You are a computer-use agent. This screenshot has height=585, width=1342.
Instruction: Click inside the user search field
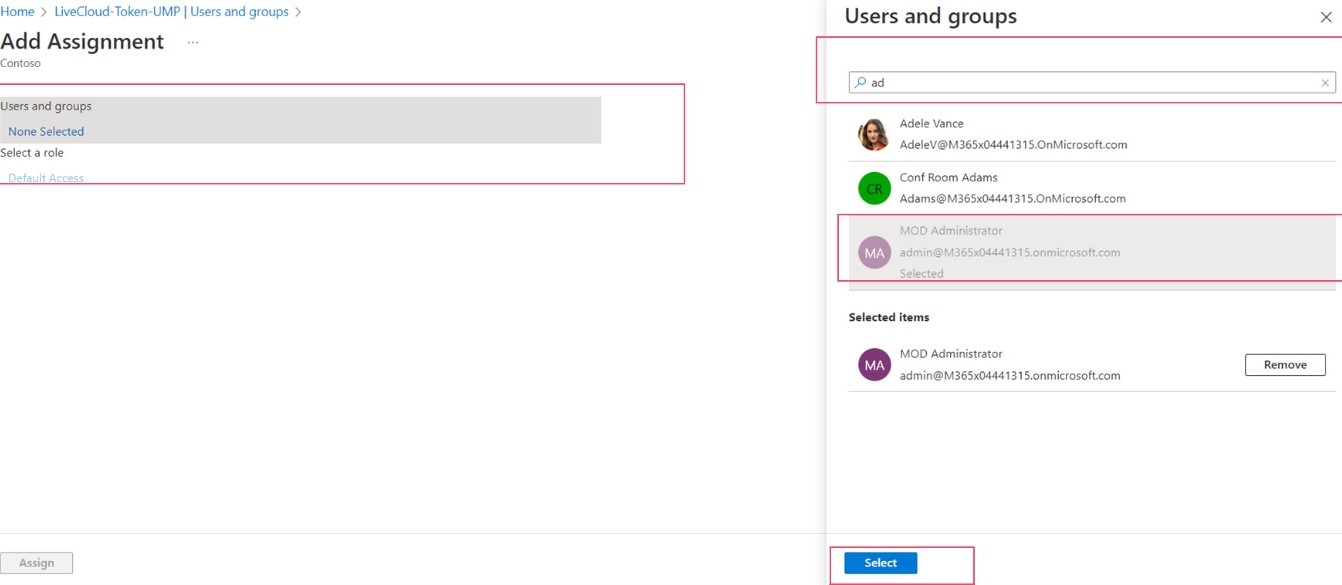click(1092, 83)
